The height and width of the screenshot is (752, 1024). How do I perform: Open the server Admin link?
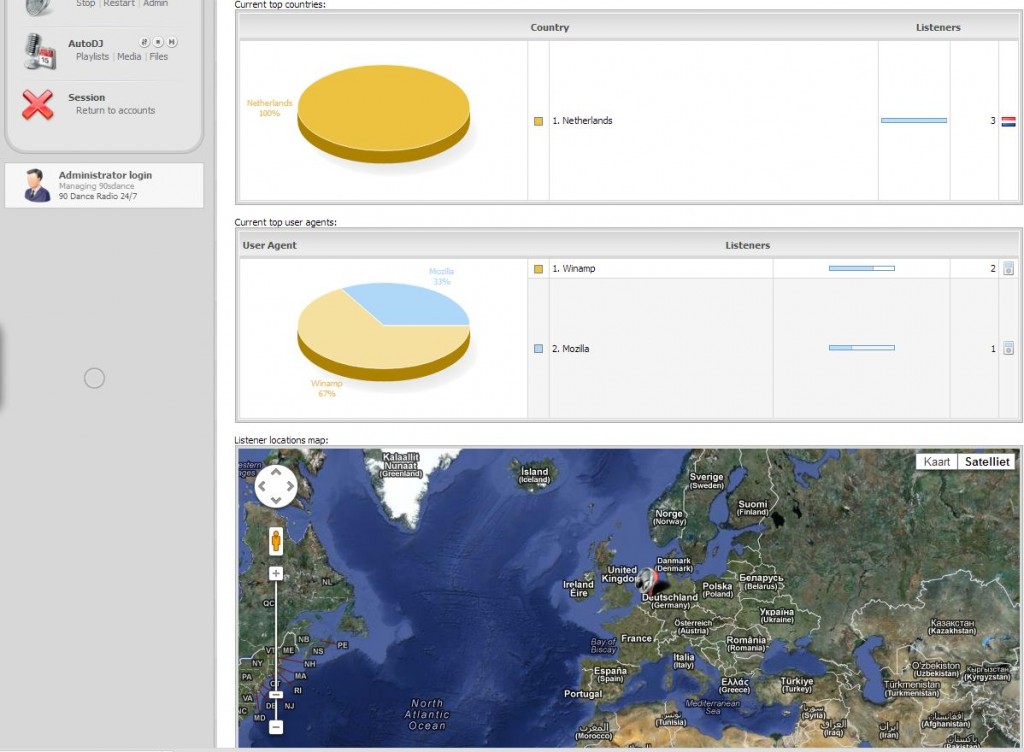tap(155, 3)
